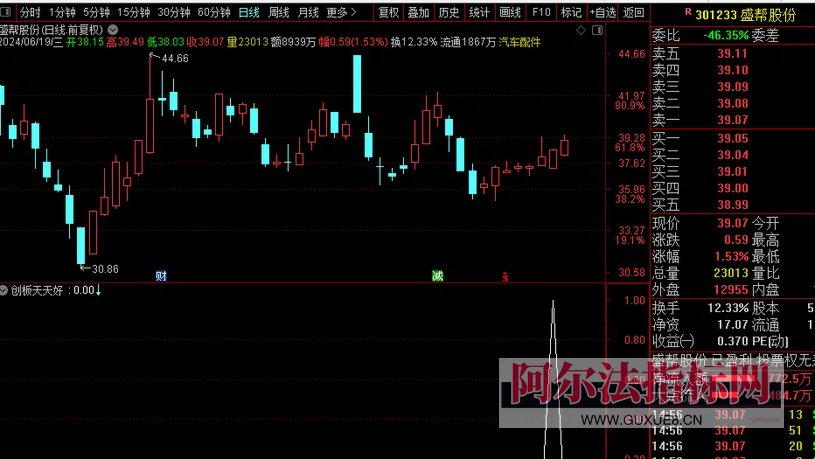This screenshot has width=815, height=459.
Task: Click the 收益 value 0.370
Action: [x=732, y=342]
